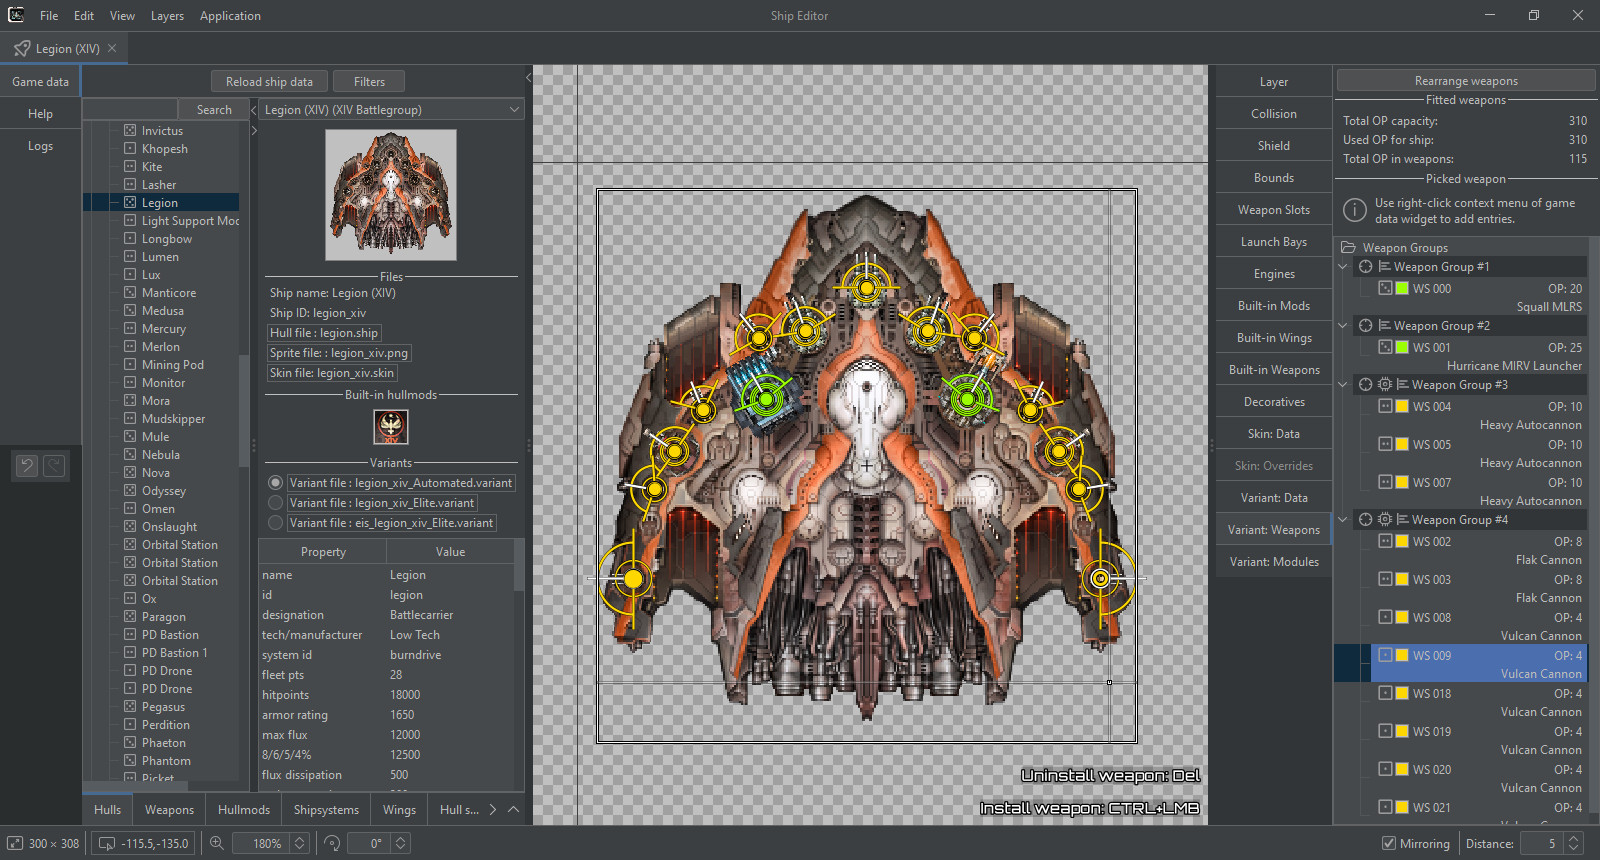This screenshot has height=860, width=1600.
Task: Show more data tabs with right chevron
Action: [493, 809]
